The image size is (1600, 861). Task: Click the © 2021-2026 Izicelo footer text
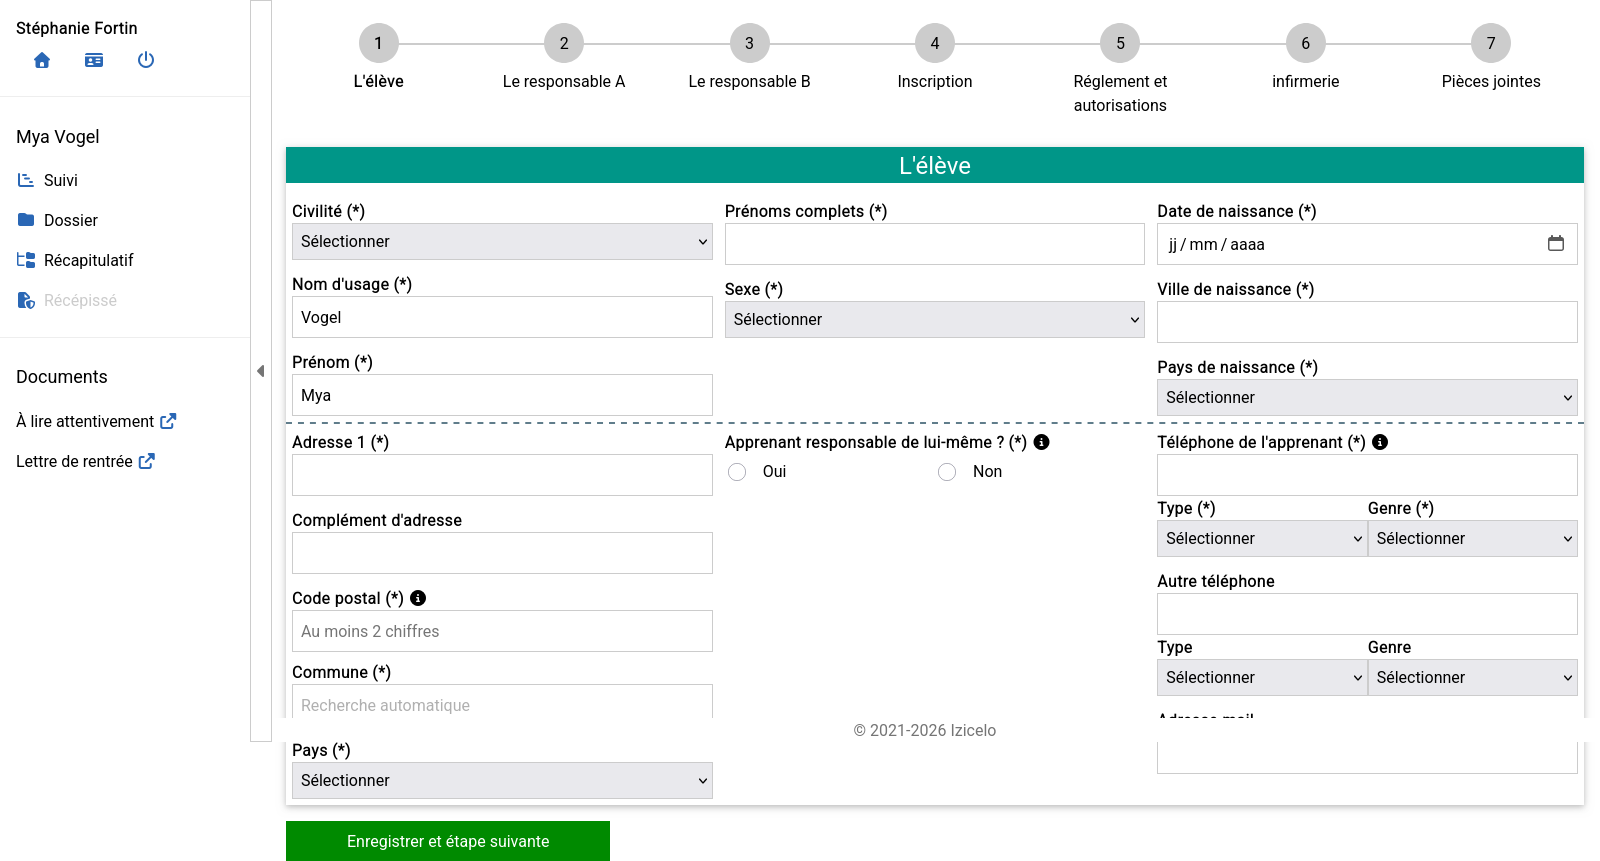[925, 730]
